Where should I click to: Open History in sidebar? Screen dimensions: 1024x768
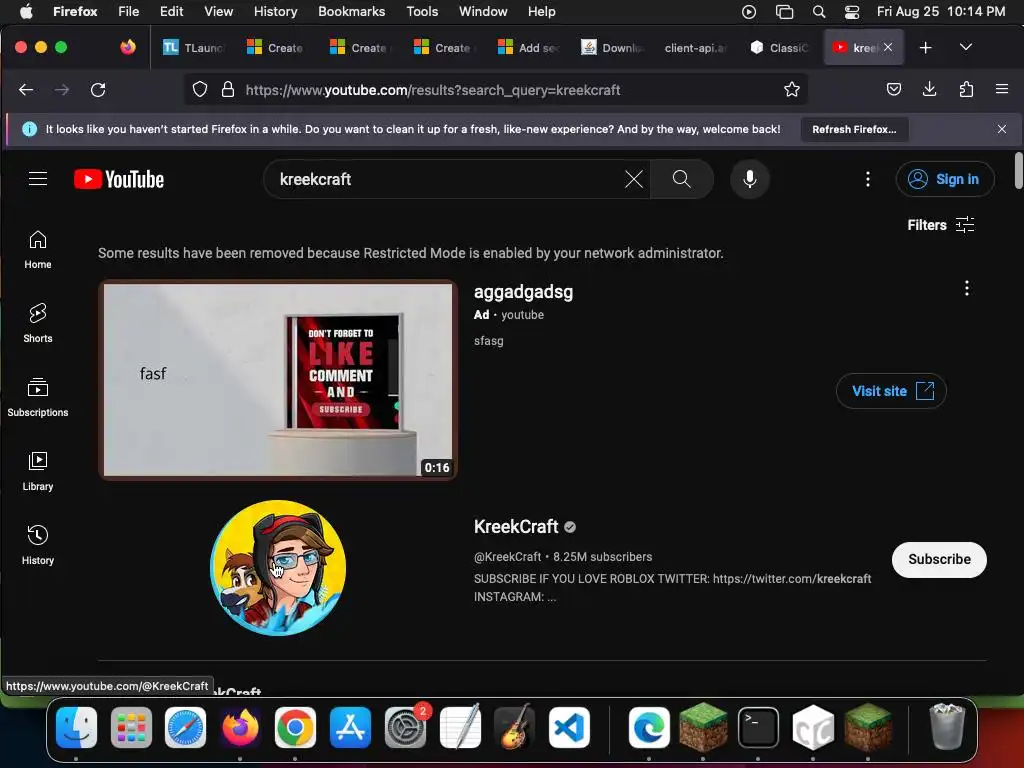38,545
